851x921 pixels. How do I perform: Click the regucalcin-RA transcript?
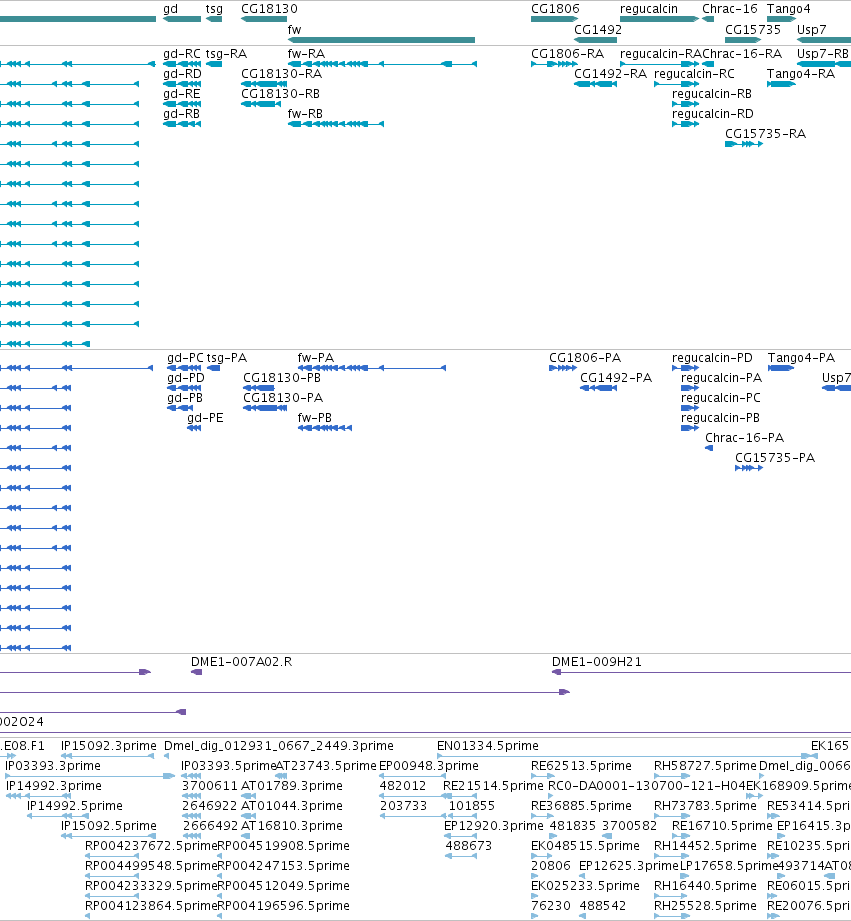tap(660, 64)
